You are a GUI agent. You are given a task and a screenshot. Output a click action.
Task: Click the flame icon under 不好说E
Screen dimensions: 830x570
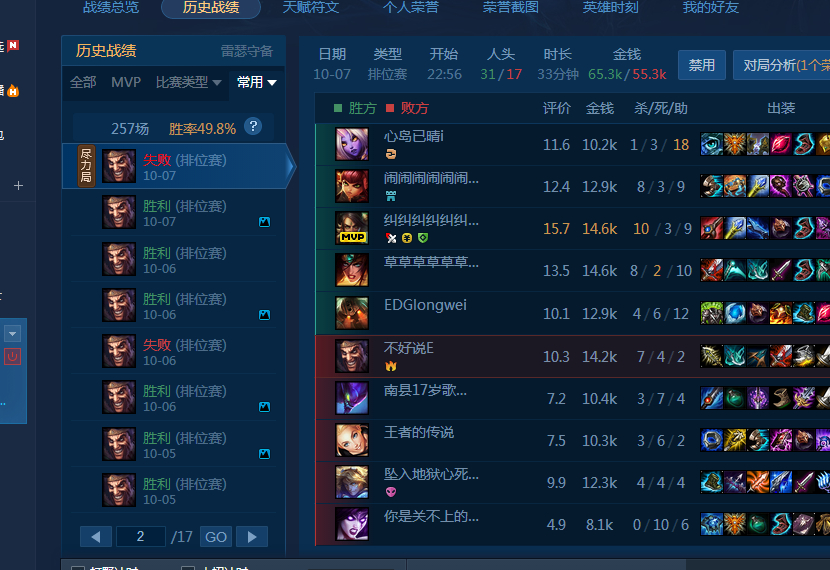click(x=391, y=366)
